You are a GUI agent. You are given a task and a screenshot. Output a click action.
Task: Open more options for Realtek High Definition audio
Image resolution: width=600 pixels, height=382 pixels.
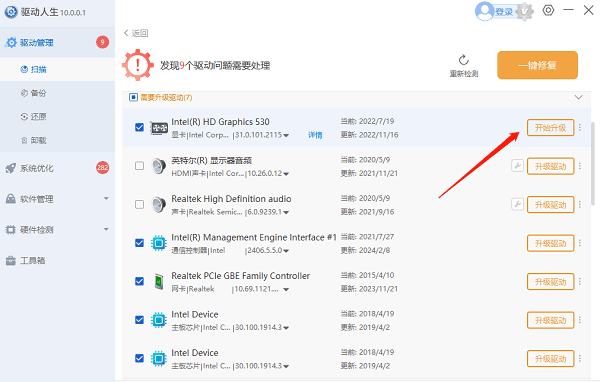pos(580,205)
